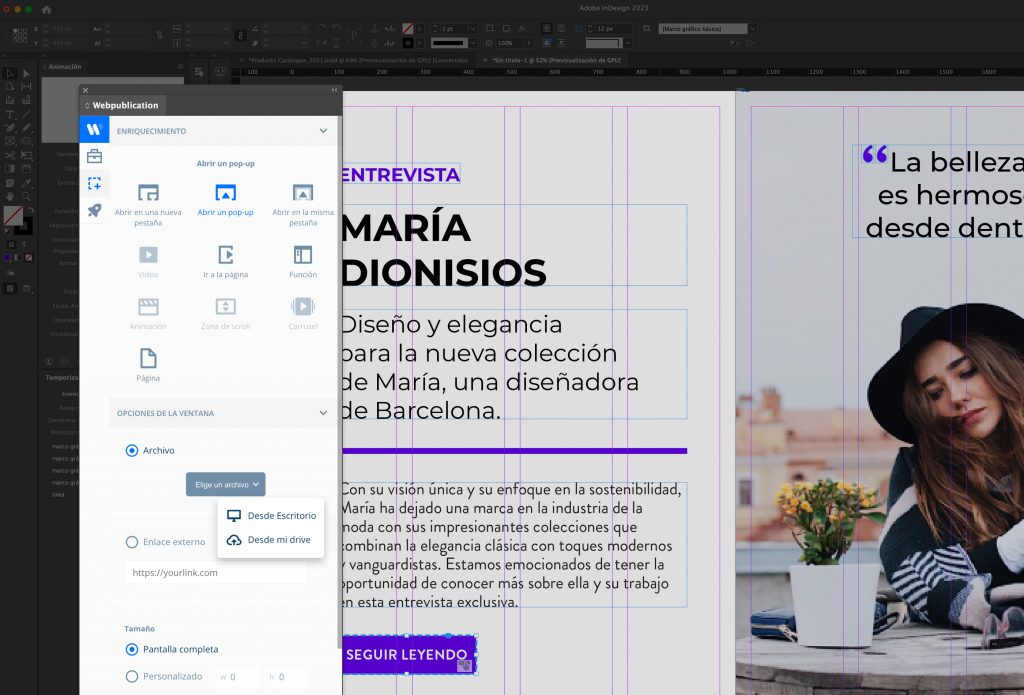1024x695 pixels.
Task: Switch size to Personalizado
Action: pyautogui.click(x=131, y=677)
